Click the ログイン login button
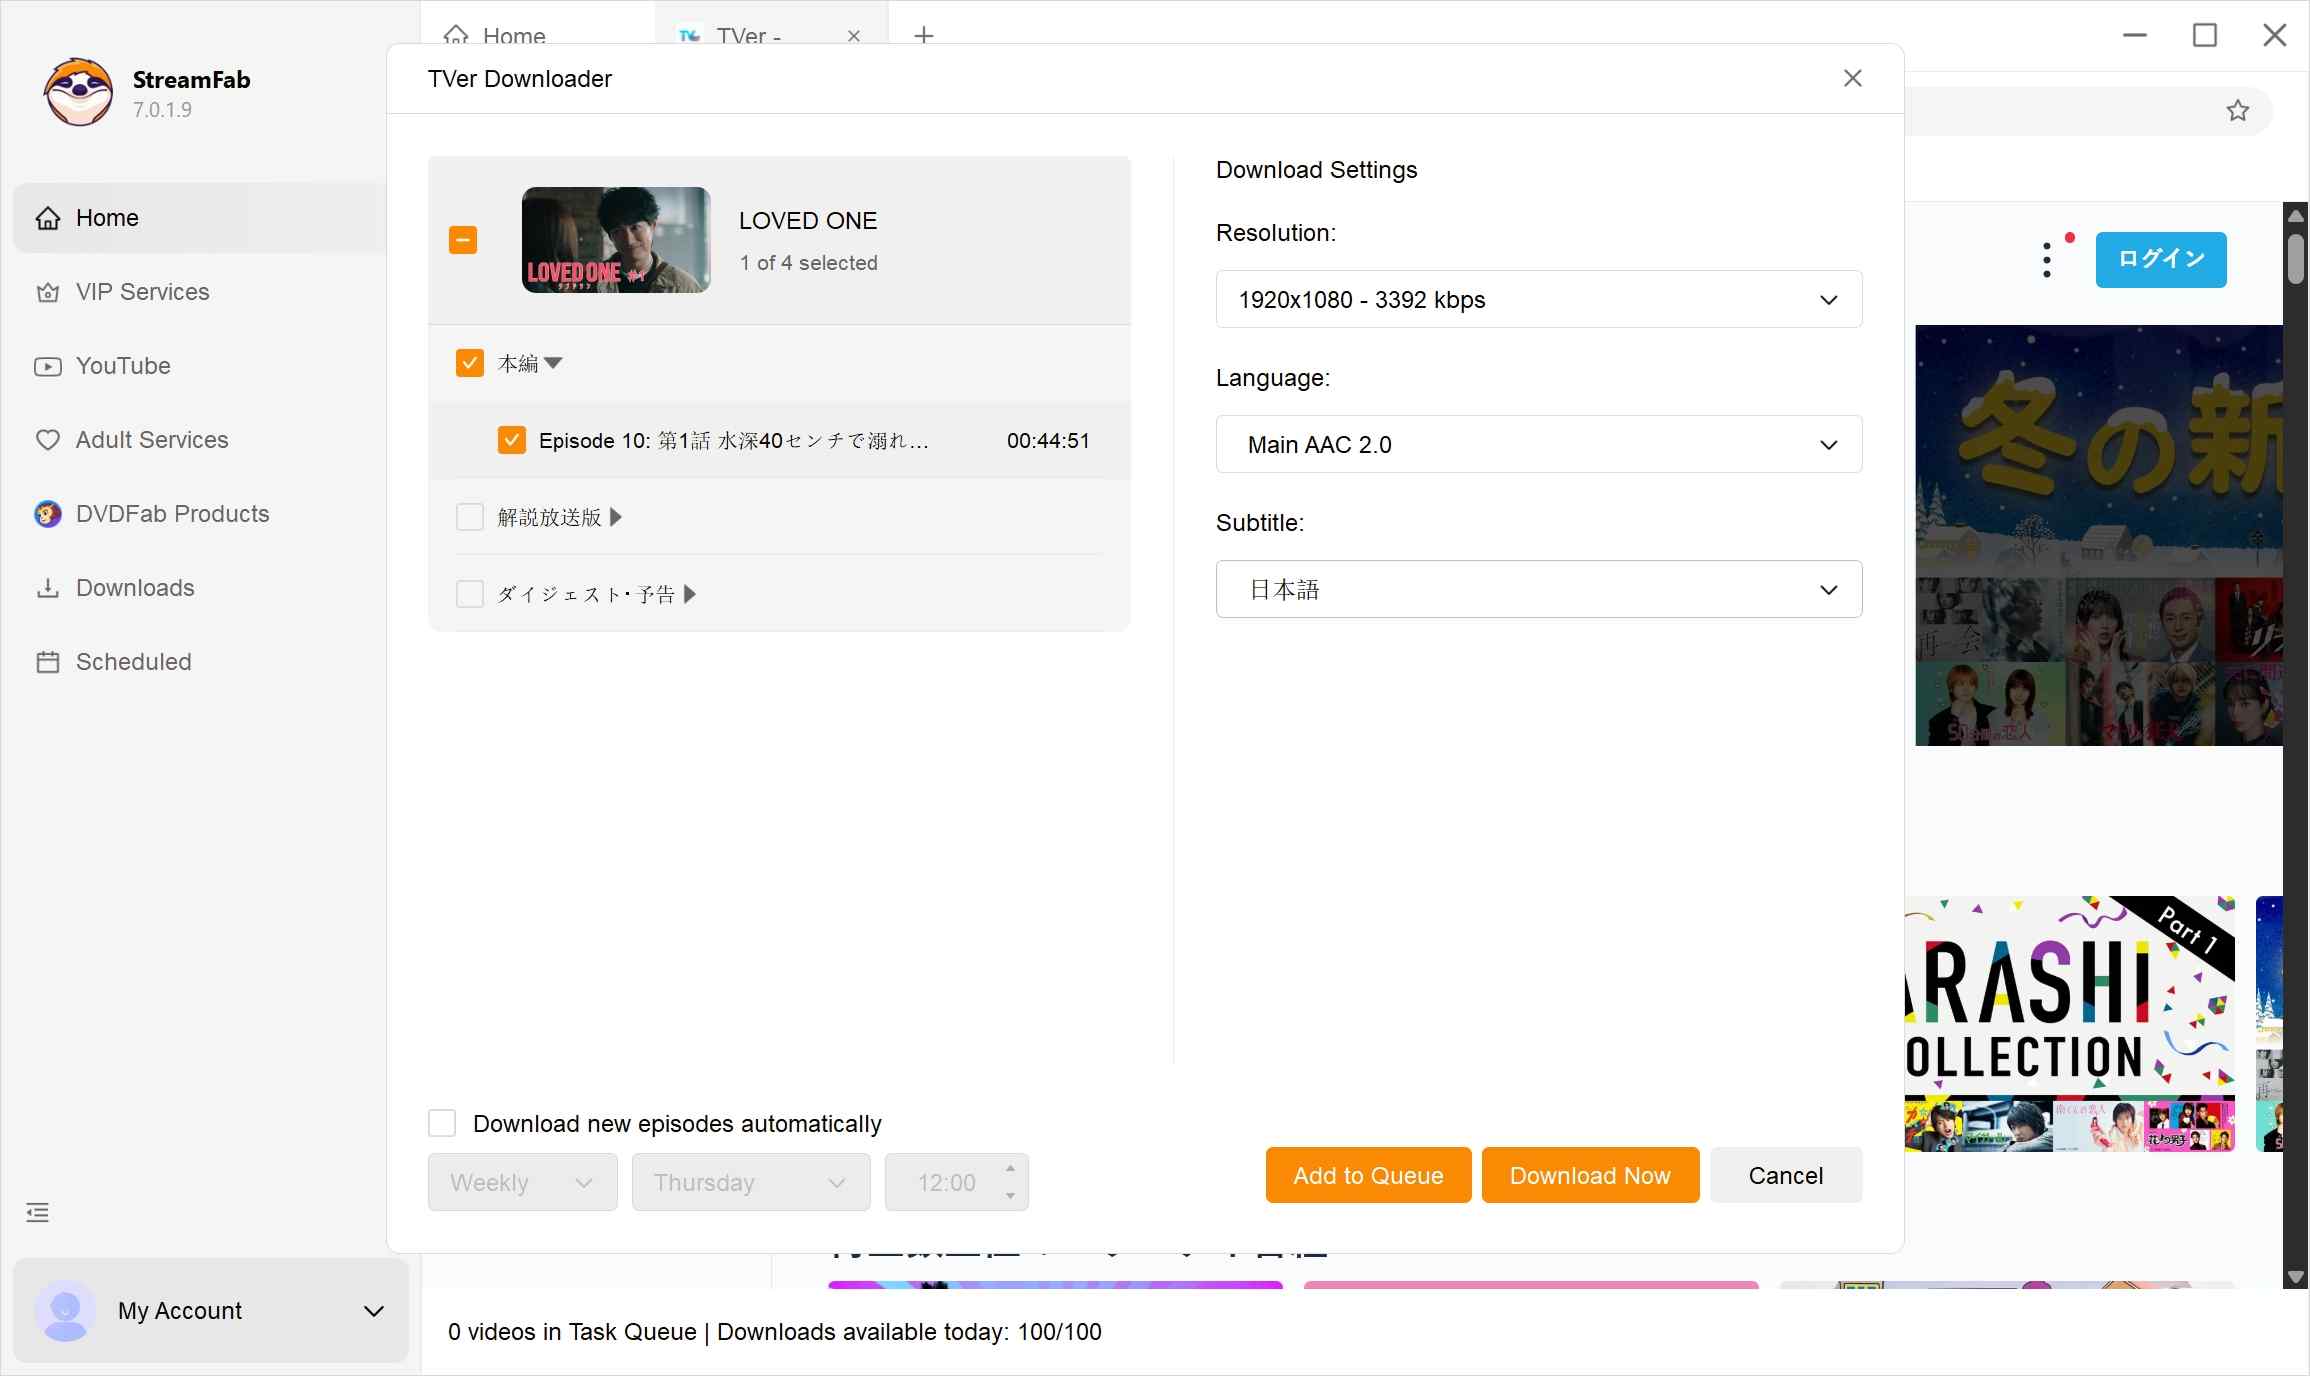 tap(2161, 260)
